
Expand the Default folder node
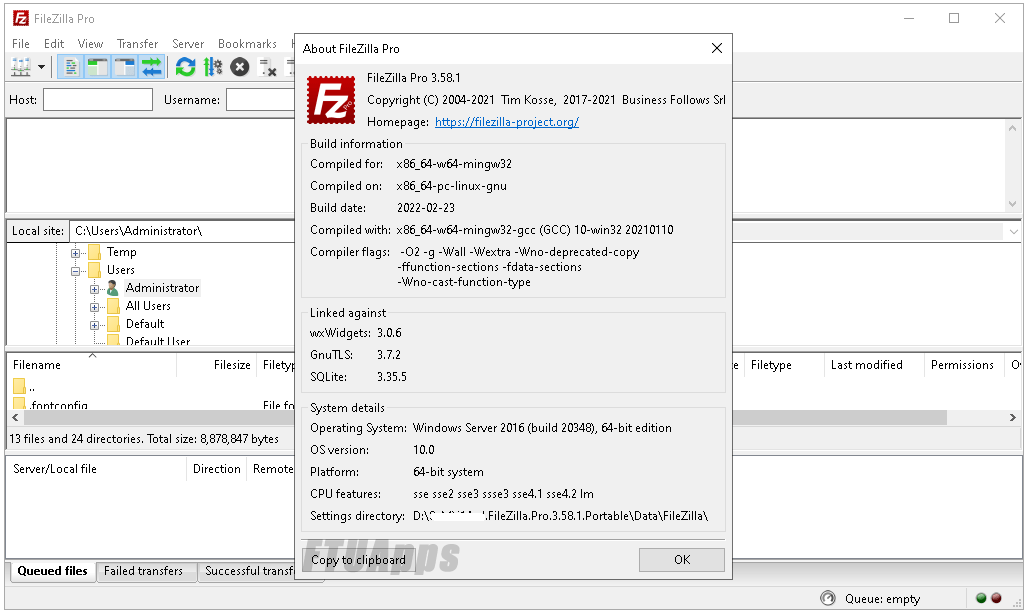(94, 325)
